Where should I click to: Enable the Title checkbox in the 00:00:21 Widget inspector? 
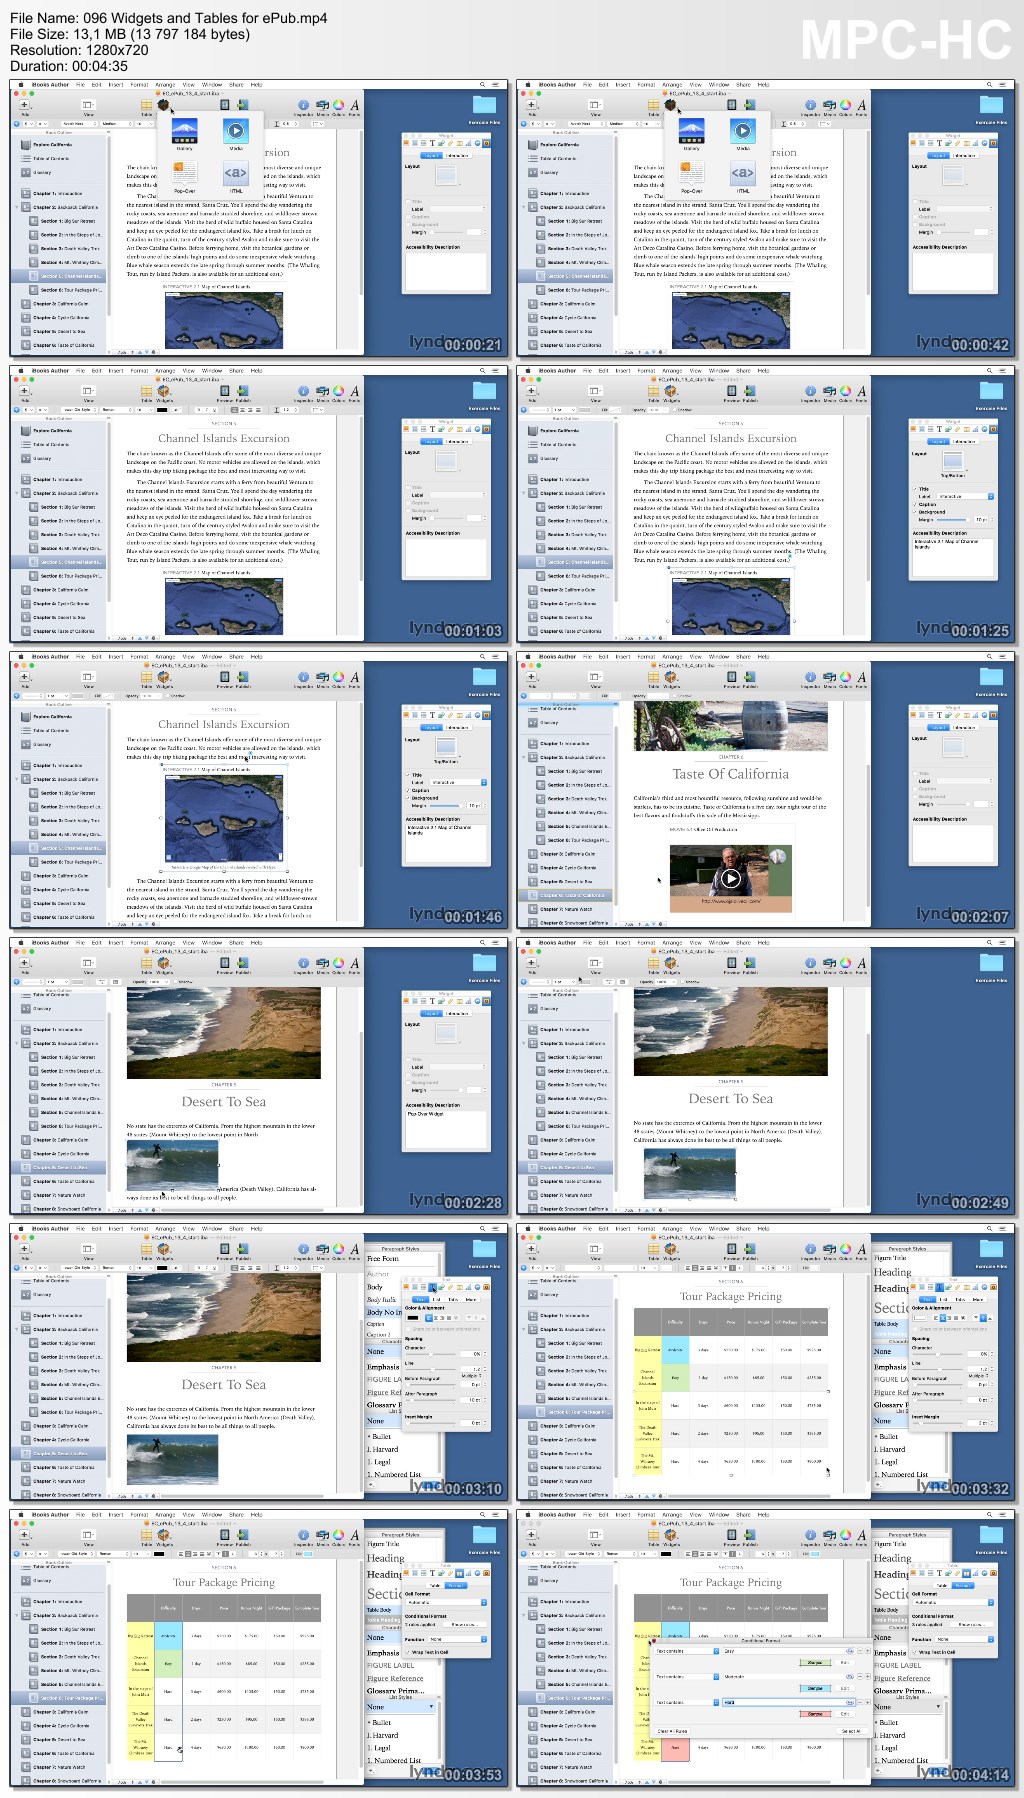coord(407,201)
